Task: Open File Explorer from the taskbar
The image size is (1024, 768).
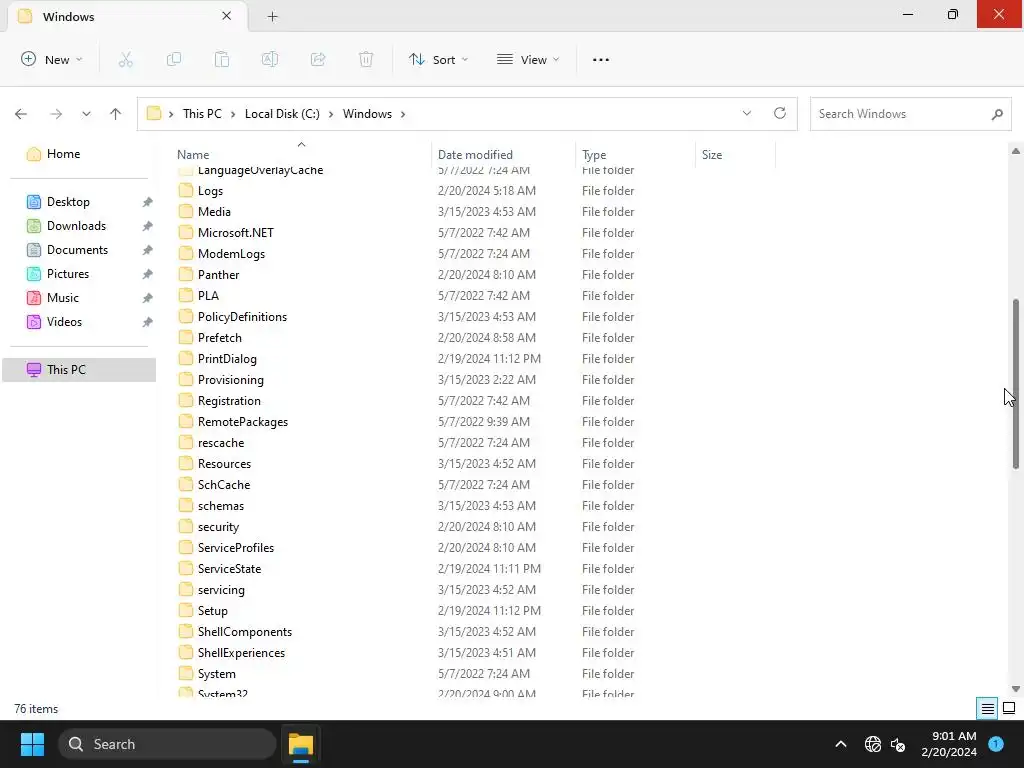Action: pyautogui.click(x=301, y=744)
